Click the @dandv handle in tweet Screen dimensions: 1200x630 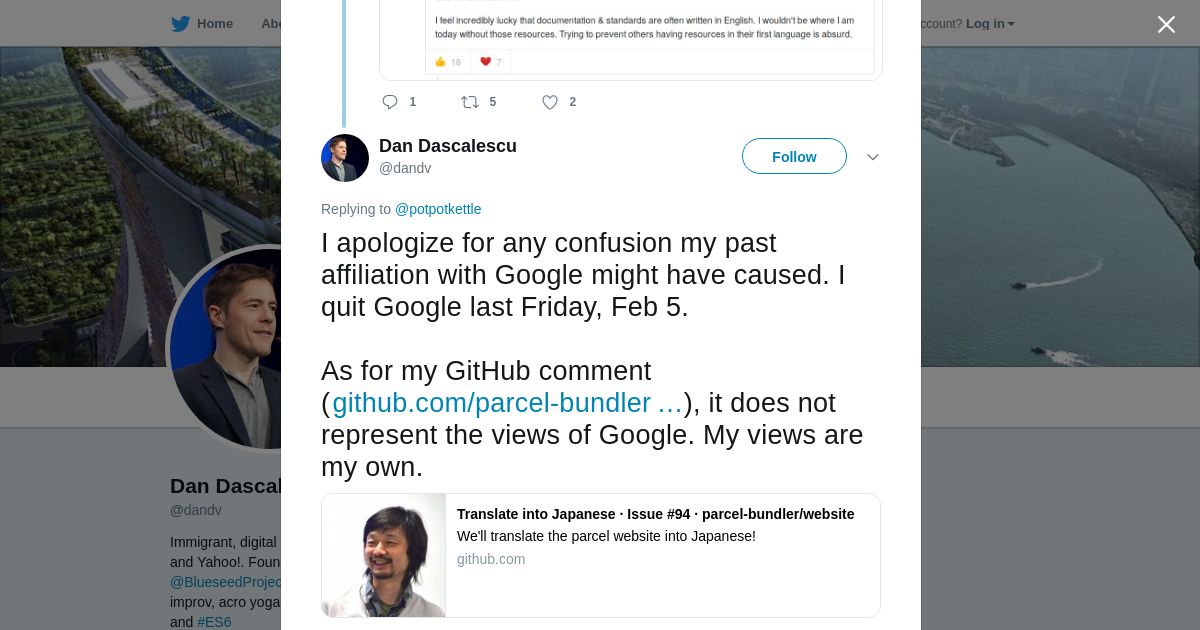405,169
